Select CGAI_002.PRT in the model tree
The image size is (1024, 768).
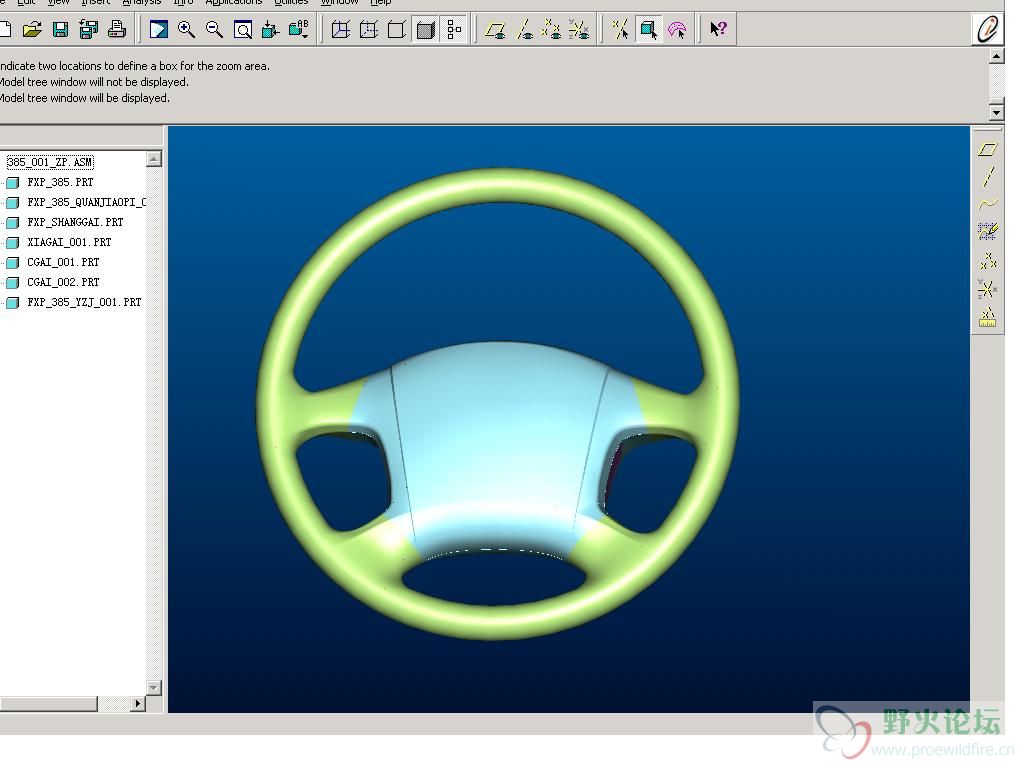63,282
